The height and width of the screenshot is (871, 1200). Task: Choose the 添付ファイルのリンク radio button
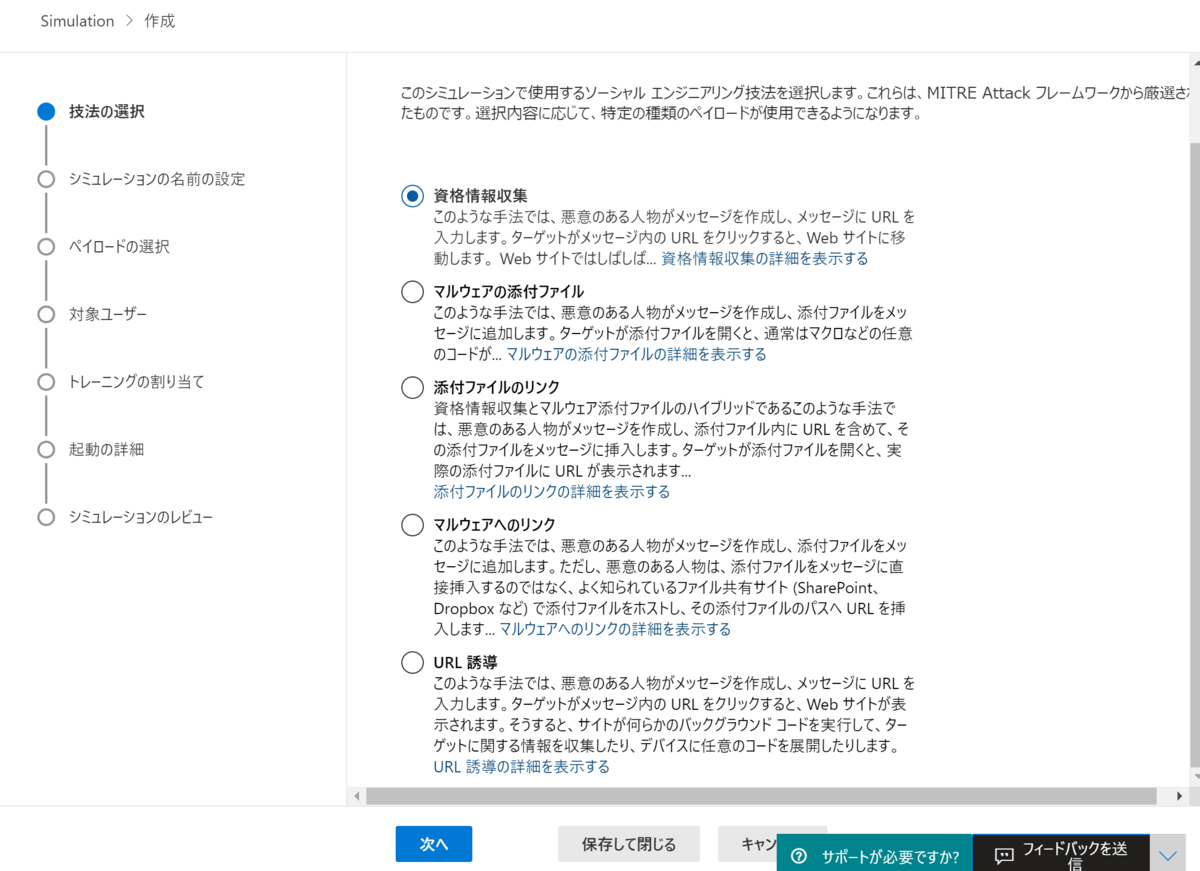(x=412, y=387)
